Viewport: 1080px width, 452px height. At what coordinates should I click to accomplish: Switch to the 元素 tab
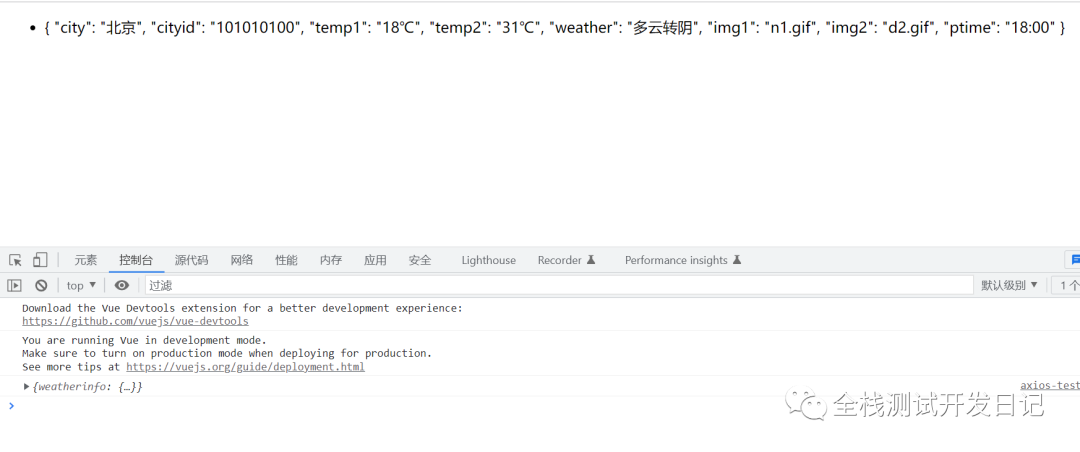[x=86, y=260]
